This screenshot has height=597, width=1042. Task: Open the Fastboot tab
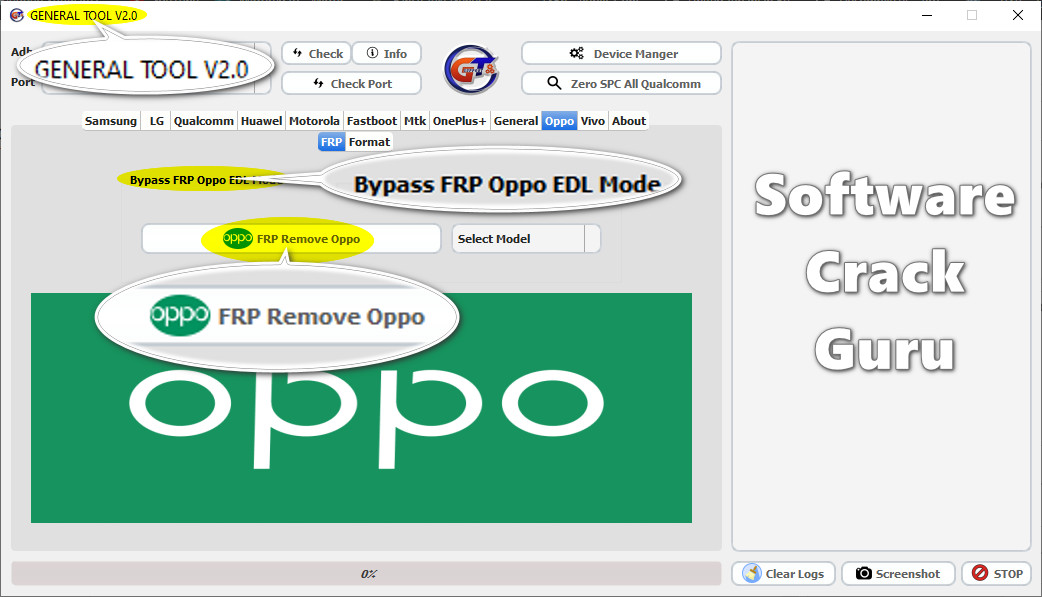371,121
